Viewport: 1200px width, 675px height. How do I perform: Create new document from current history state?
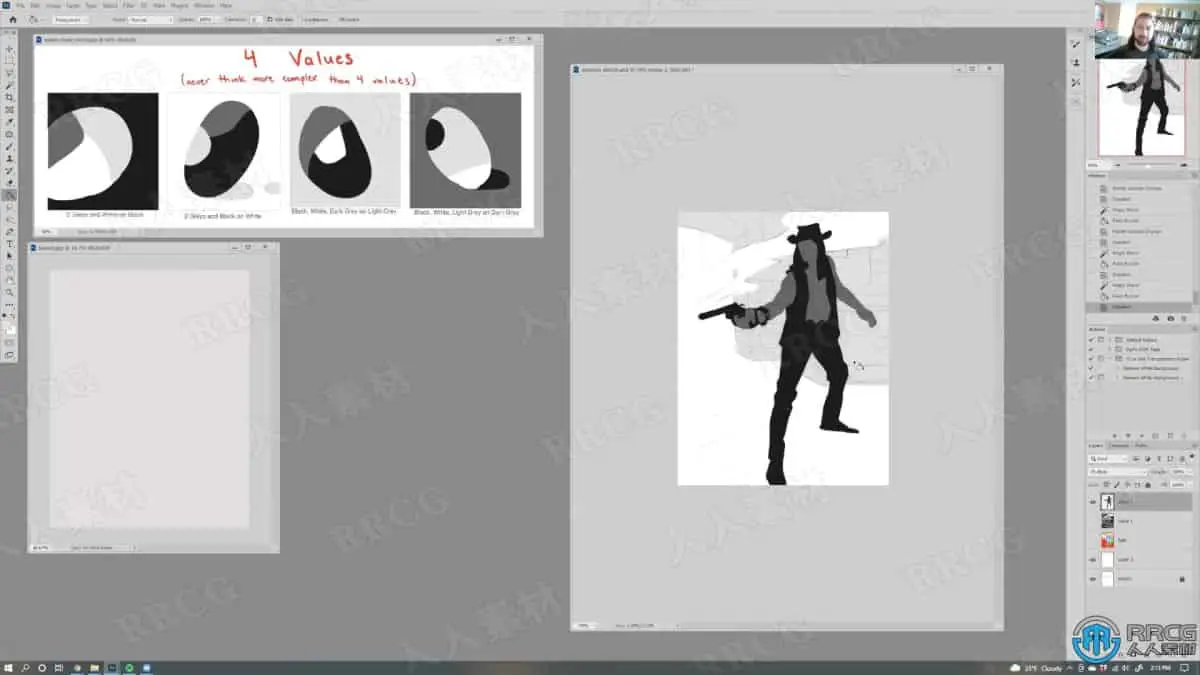point(1155,318)
